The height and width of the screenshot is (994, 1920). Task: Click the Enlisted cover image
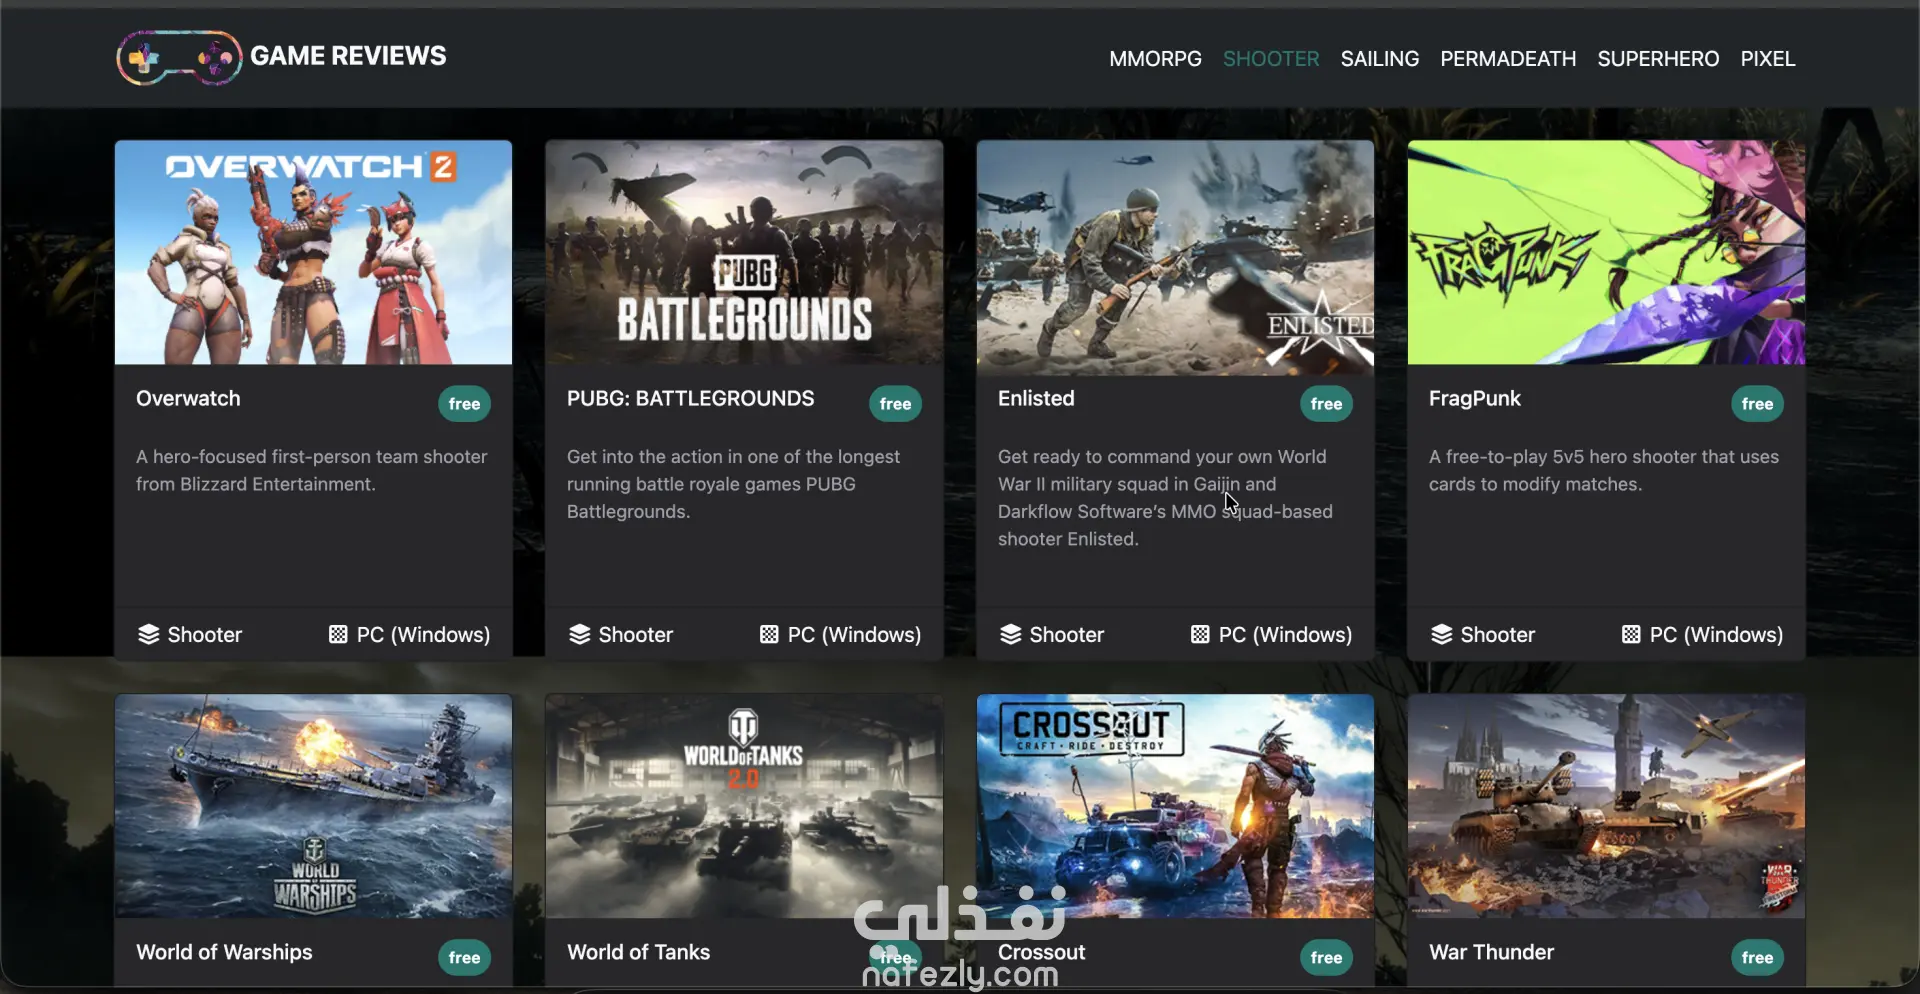(x=1175, y=258)
